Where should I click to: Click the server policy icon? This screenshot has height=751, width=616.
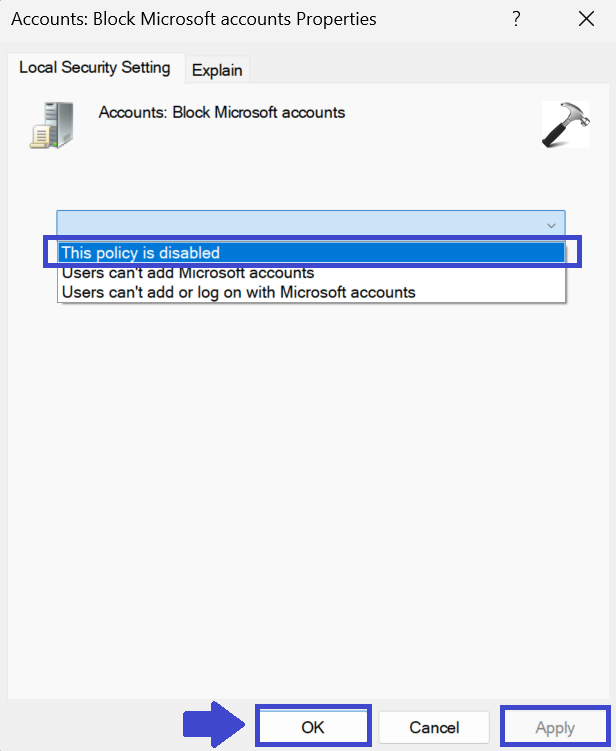(x=52, y=125)
